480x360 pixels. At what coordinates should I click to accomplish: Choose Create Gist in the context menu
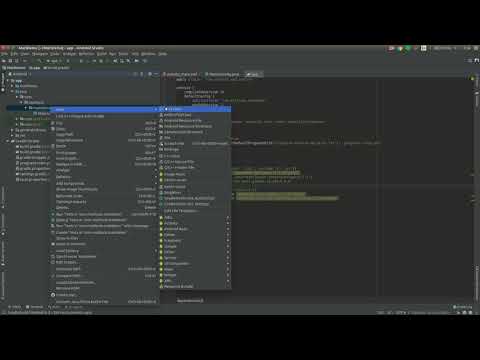pyautogui.click(x=104, y=295)
